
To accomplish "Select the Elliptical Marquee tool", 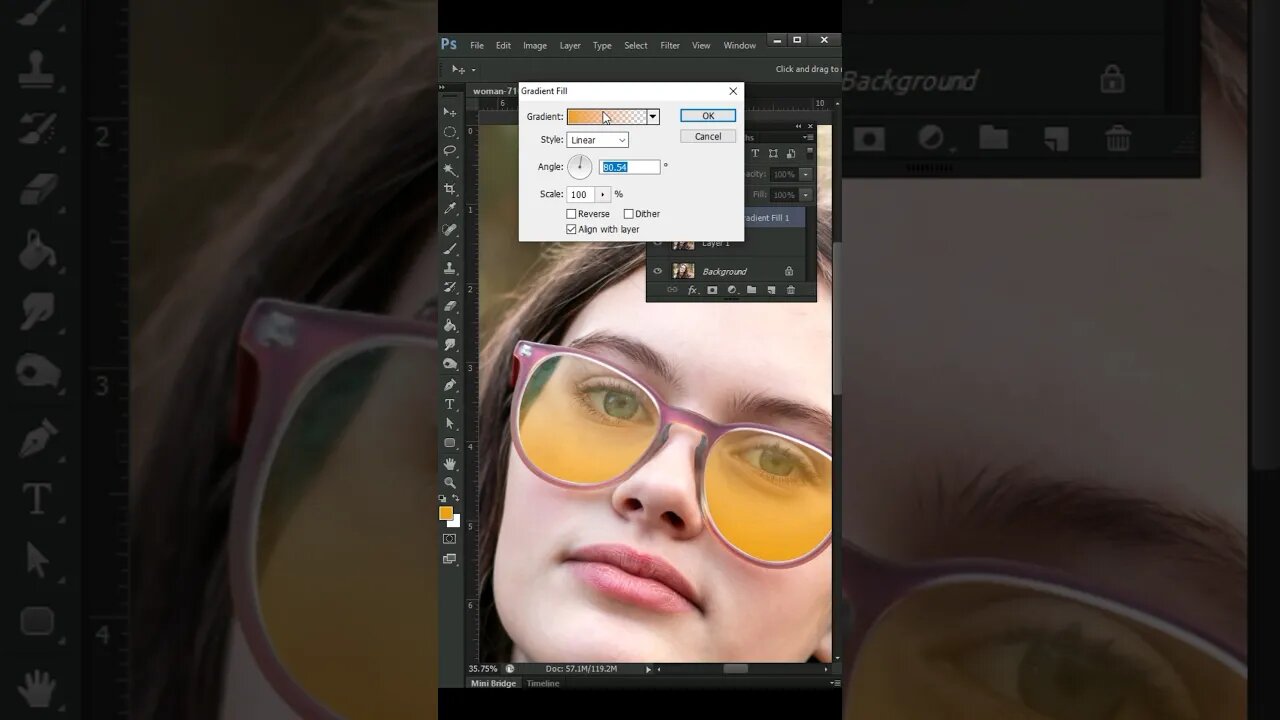I will (450, 131).
